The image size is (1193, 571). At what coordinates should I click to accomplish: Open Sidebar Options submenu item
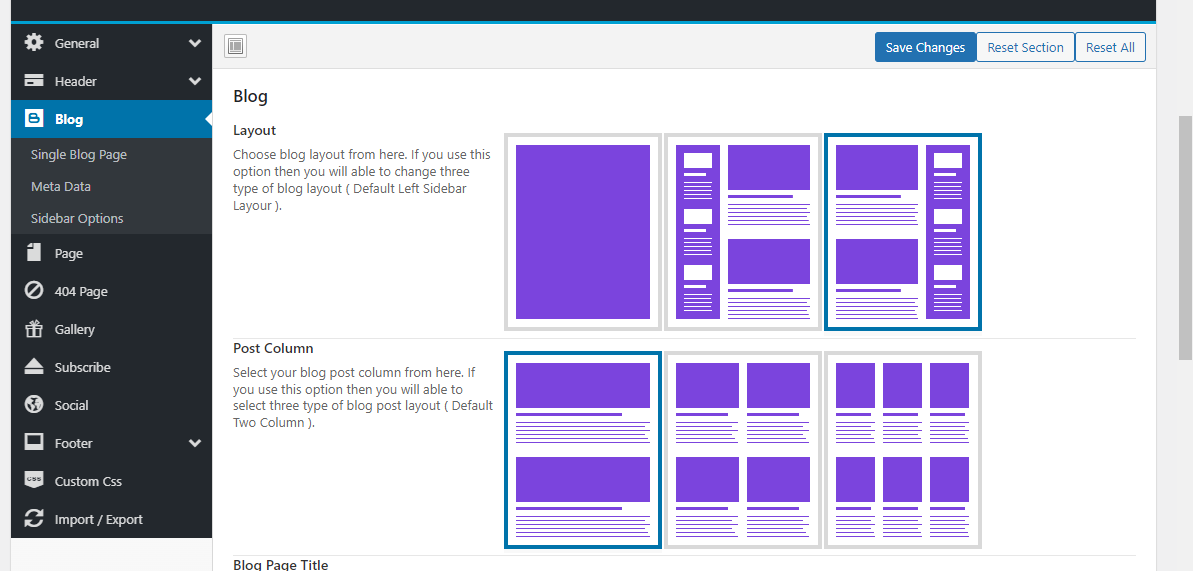coord(77,218)
